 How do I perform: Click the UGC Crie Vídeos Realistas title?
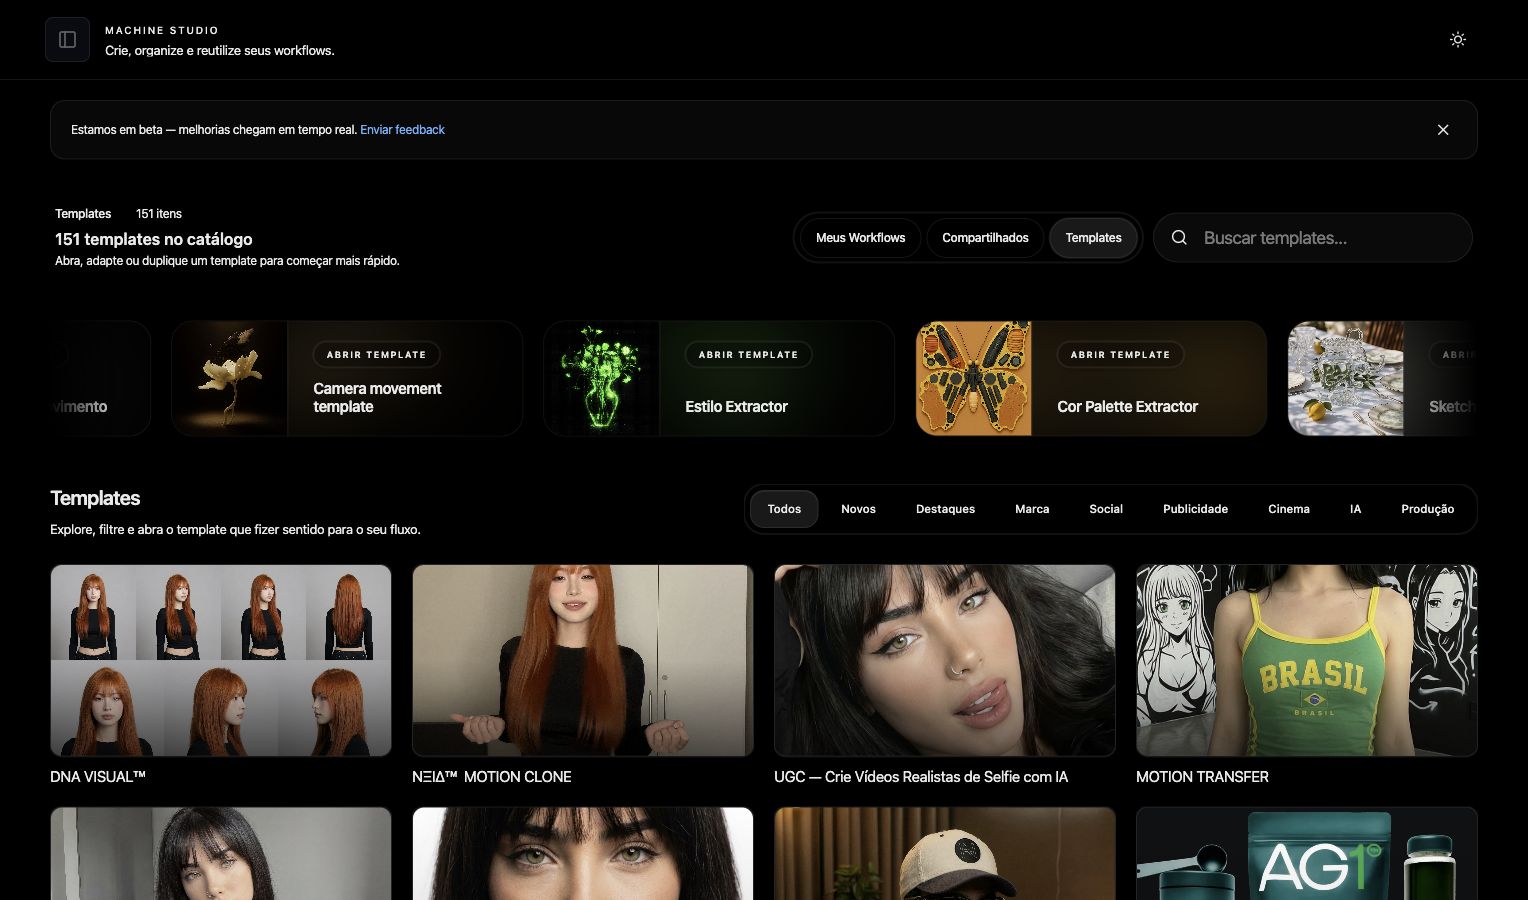921,777
